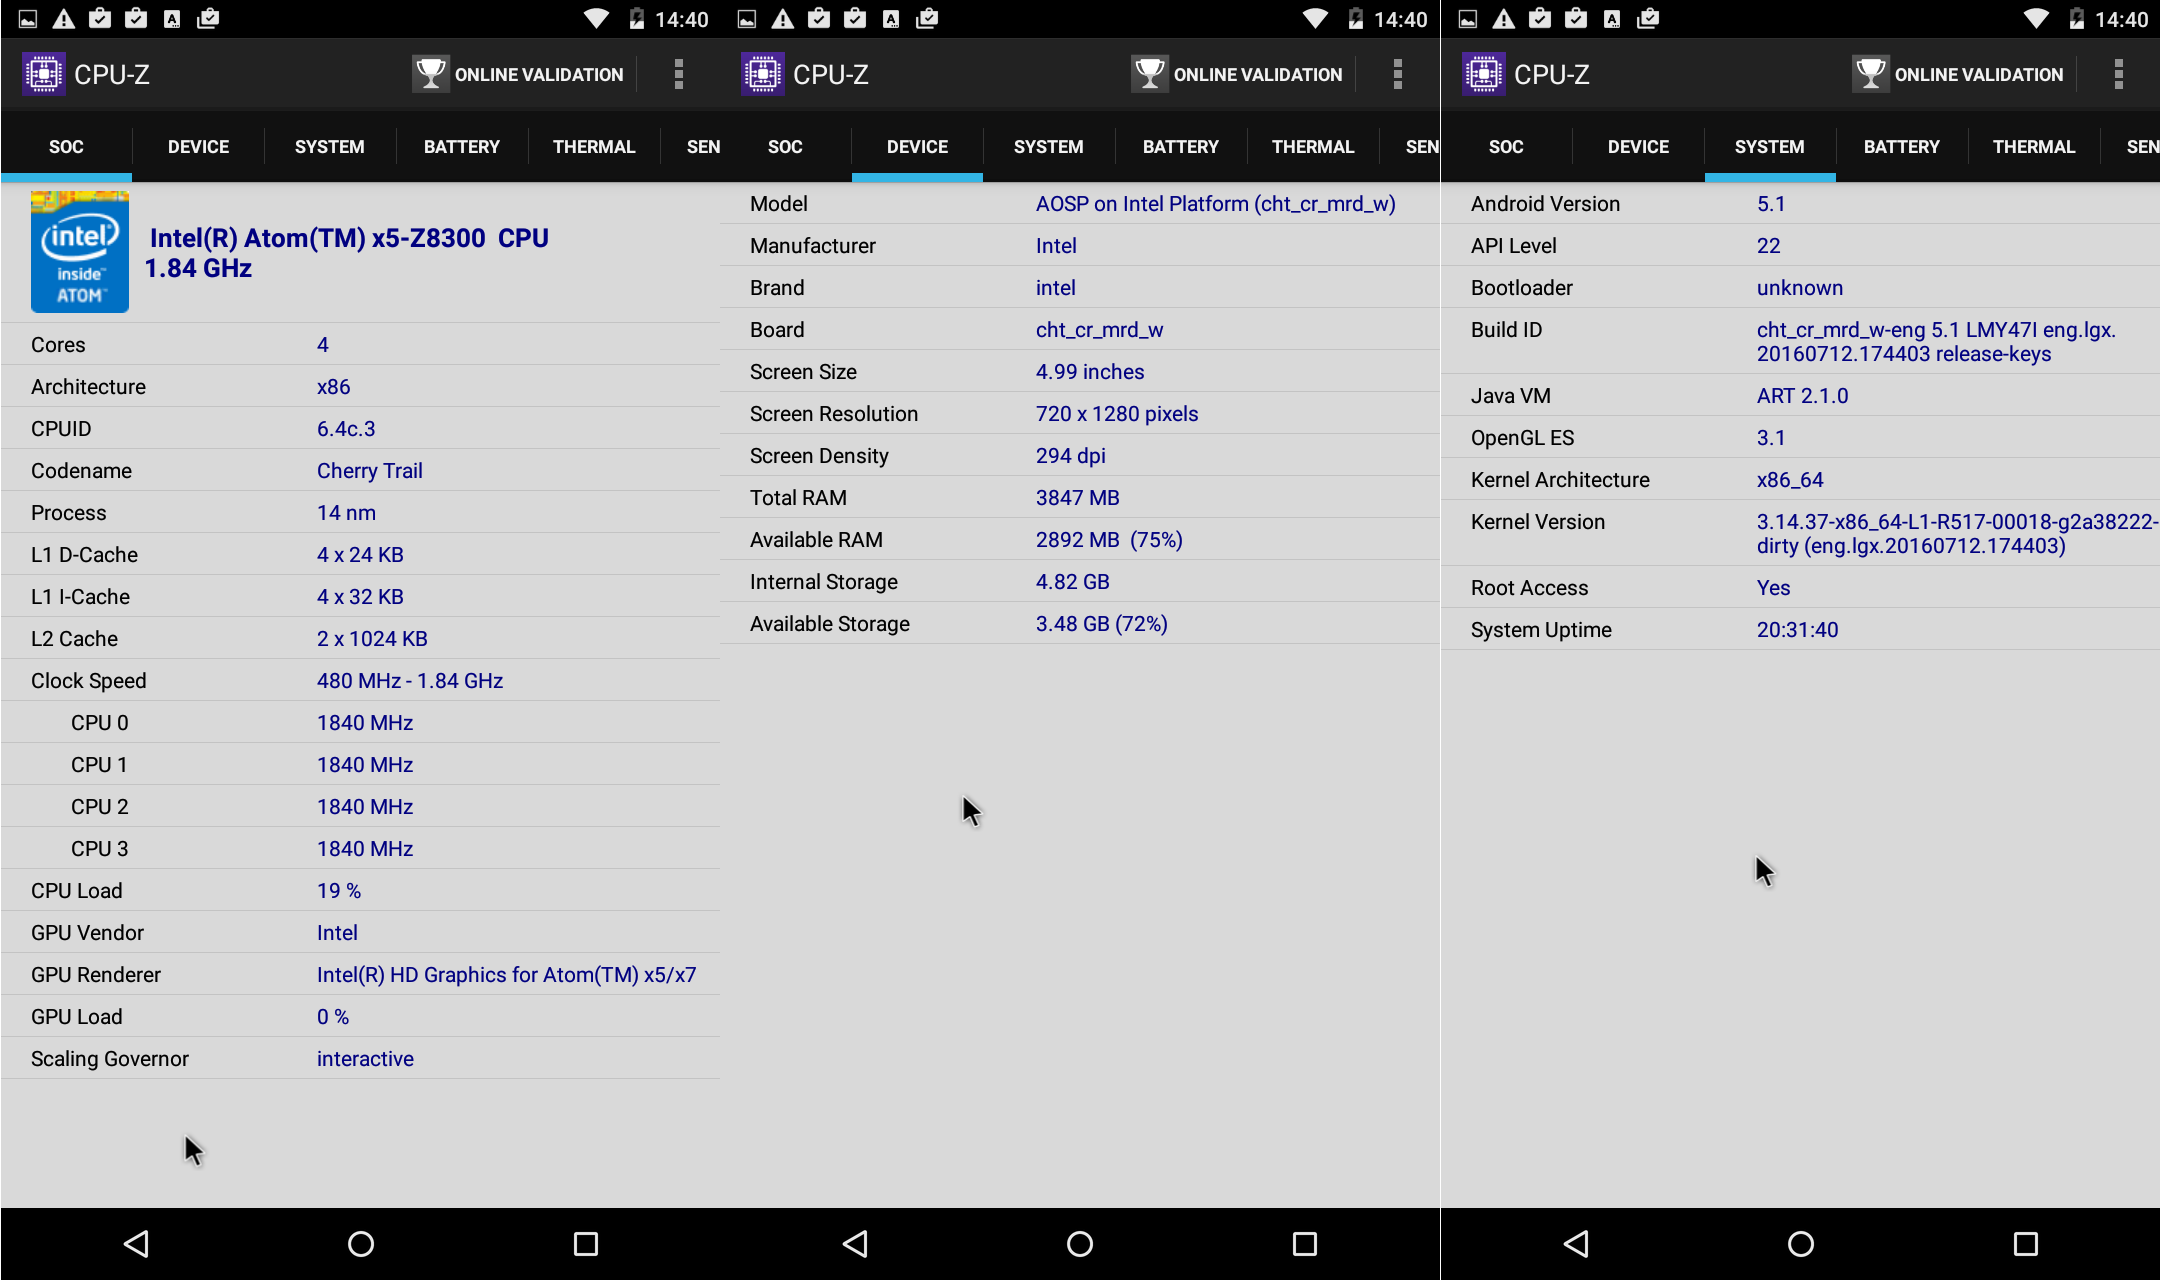The image size is (2160, 1280).
Task: Tap battery icon in right status bar
Action: [2077, 18]
